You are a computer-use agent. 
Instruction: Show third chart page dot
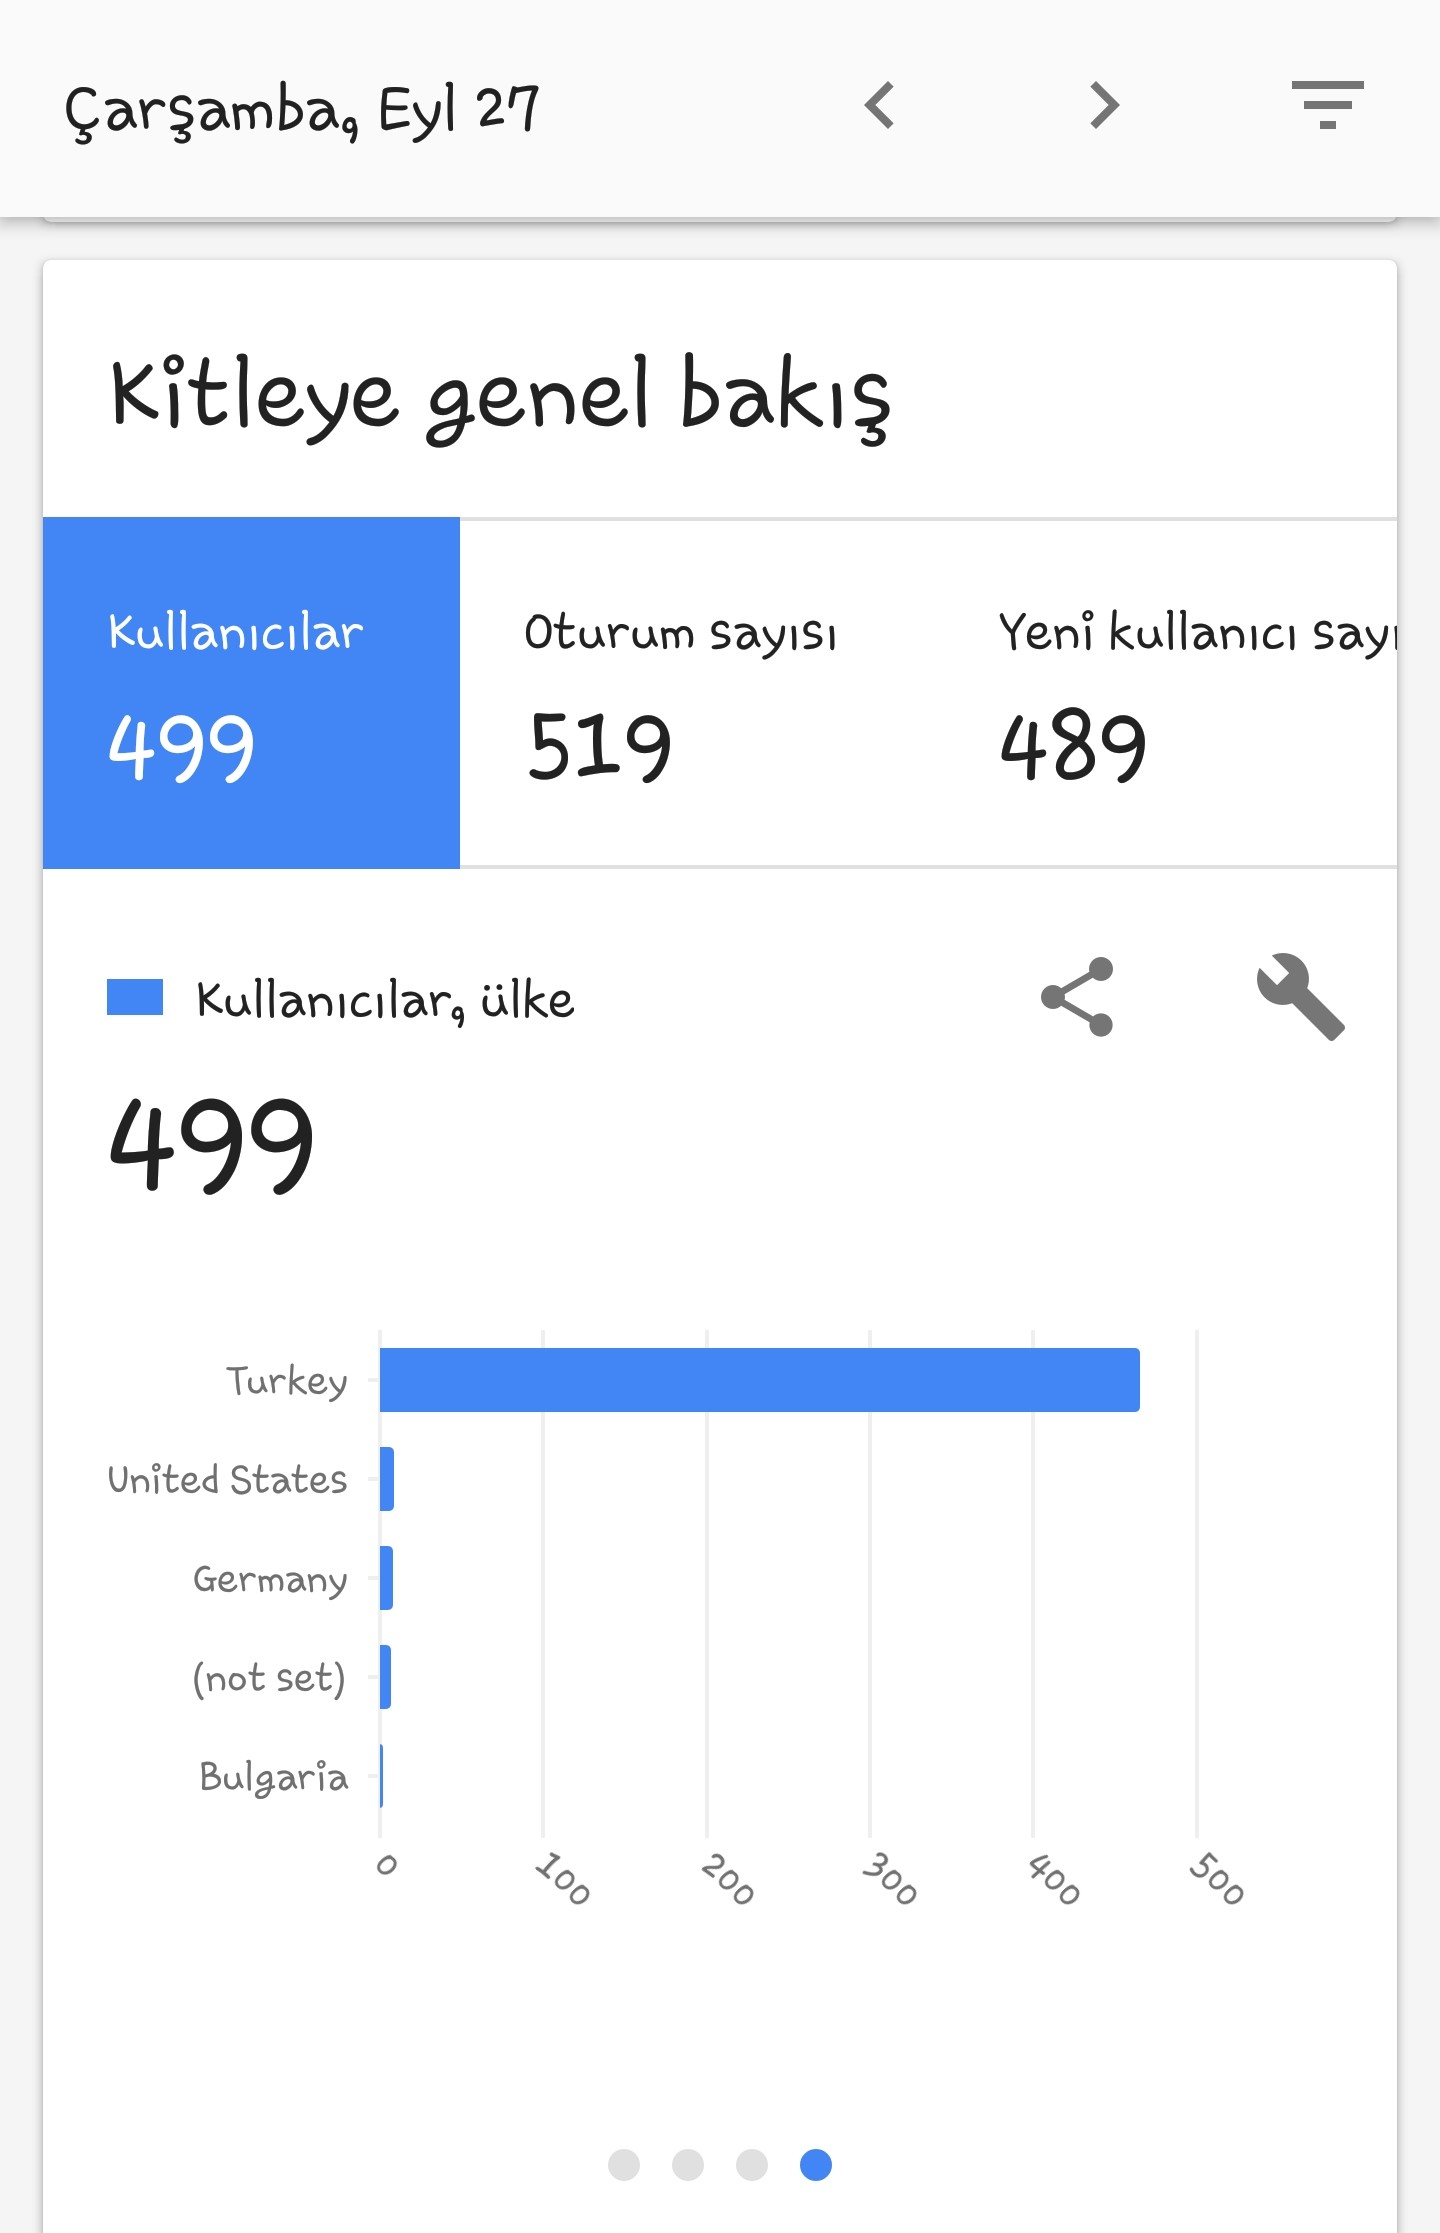click(752, 2164)
